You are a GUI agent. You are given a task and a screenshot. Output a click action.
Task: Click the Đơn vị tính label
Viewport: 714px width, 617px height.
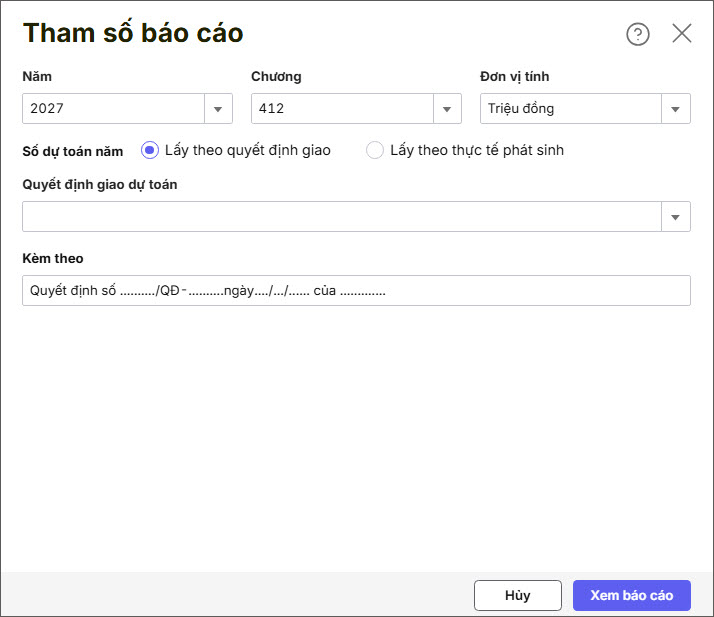coord(515,77)
